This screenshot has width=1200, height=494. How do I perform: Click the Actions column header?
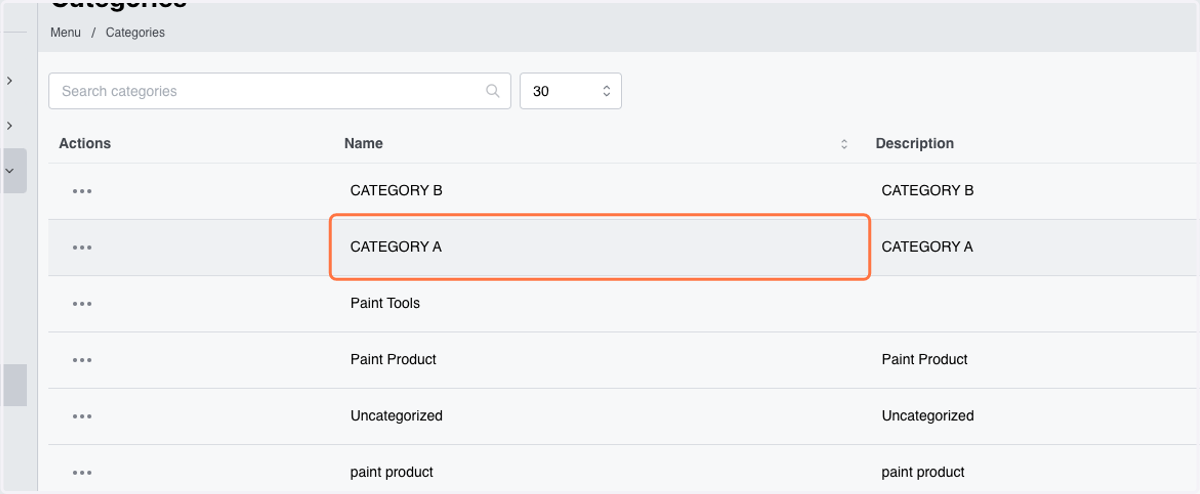(x=85, y=144)
